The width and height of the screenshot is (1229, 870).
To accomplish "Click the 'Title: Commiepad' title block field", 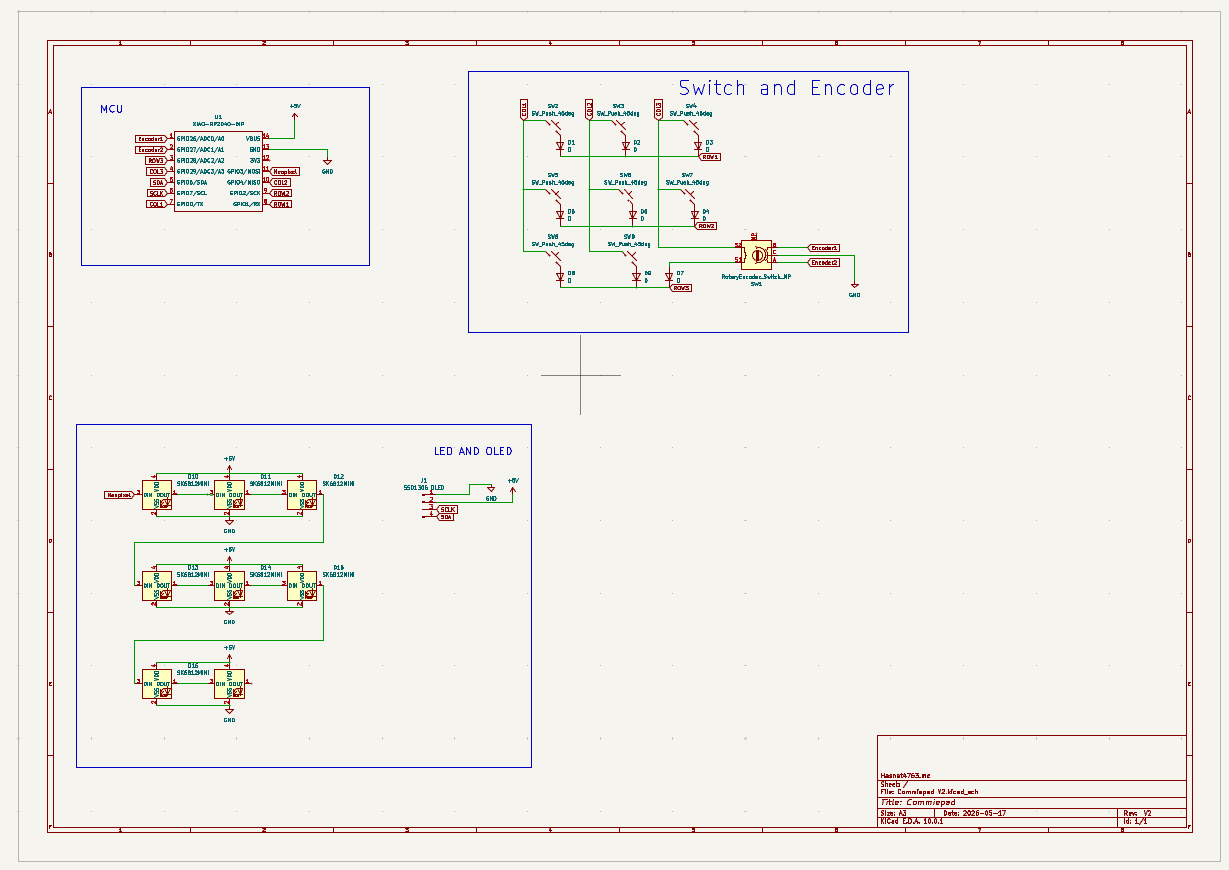I will pos(917,802).
